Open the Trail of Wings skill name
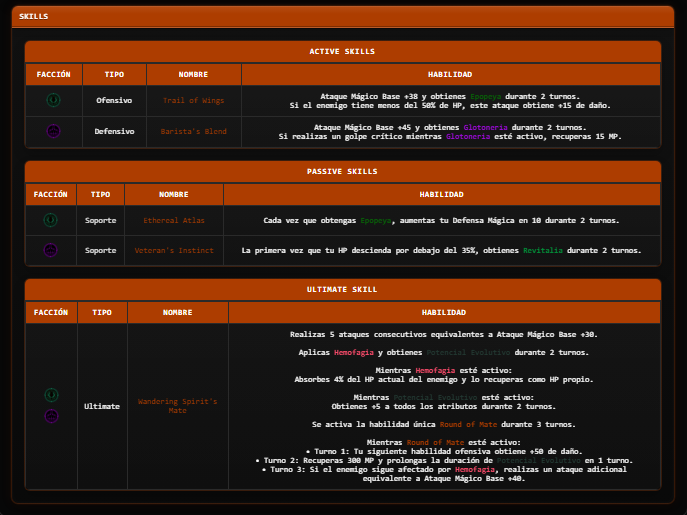Image resolution: width=687 pixels, height=515 pixels. 193,100
